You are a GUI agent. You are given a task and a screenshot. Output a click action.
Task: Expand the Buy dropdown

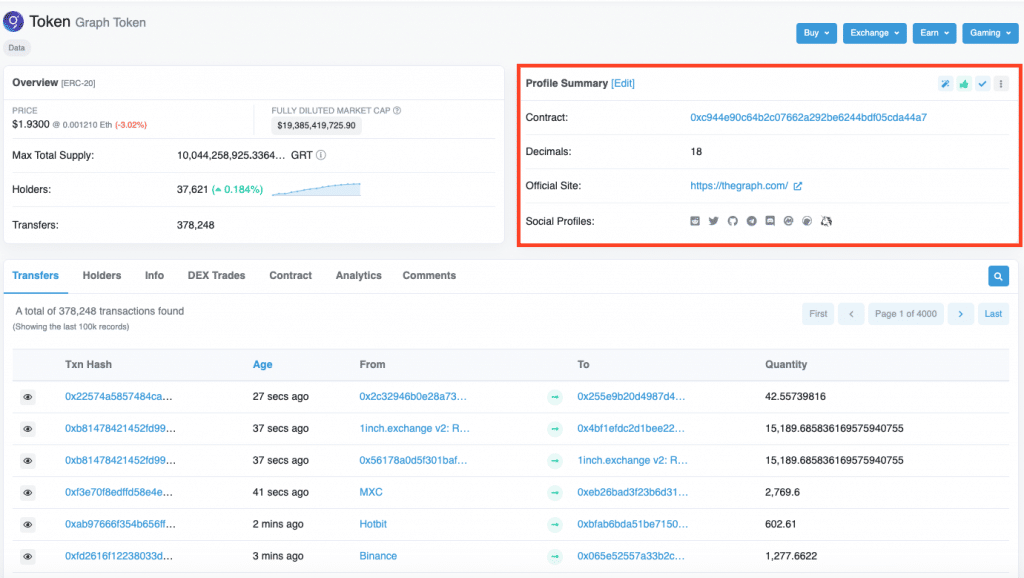(x=816, y=33)
